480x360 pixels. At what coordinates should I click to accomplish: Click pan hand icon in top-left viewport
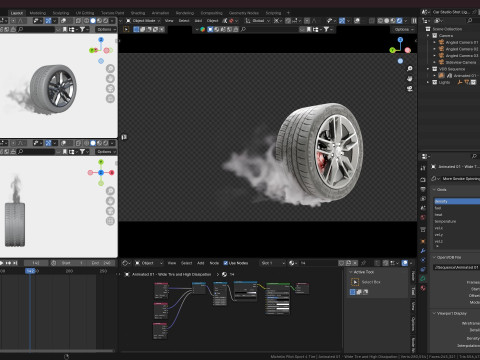110,79
